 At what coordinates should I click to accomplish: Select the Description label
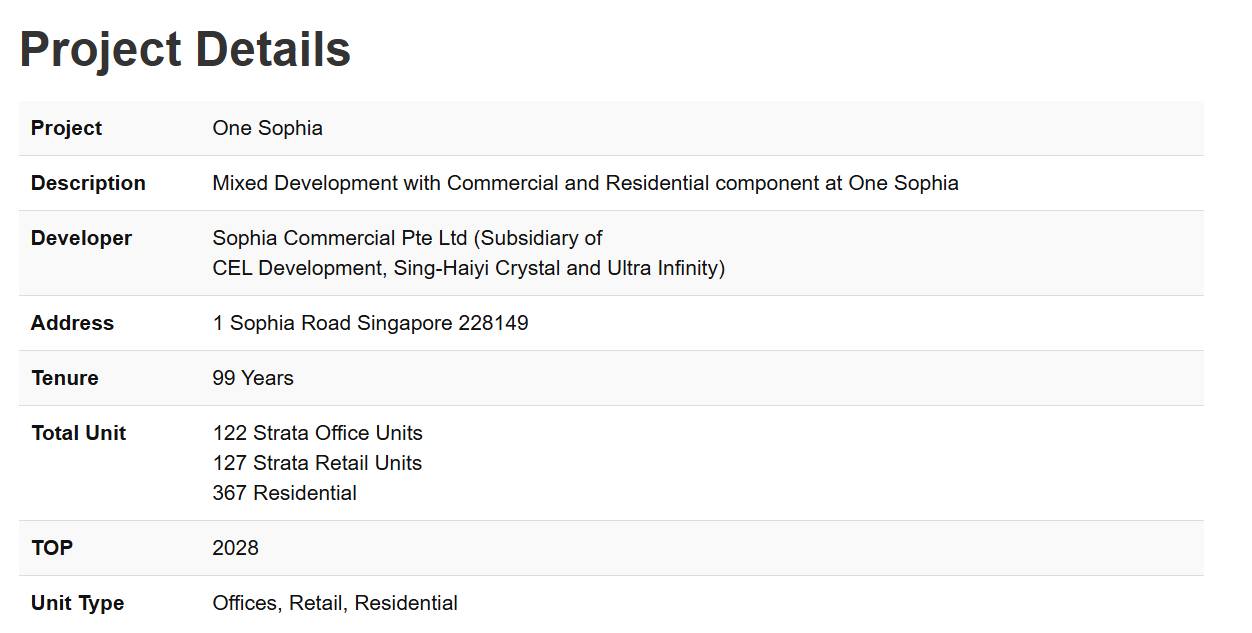[88, 183]
